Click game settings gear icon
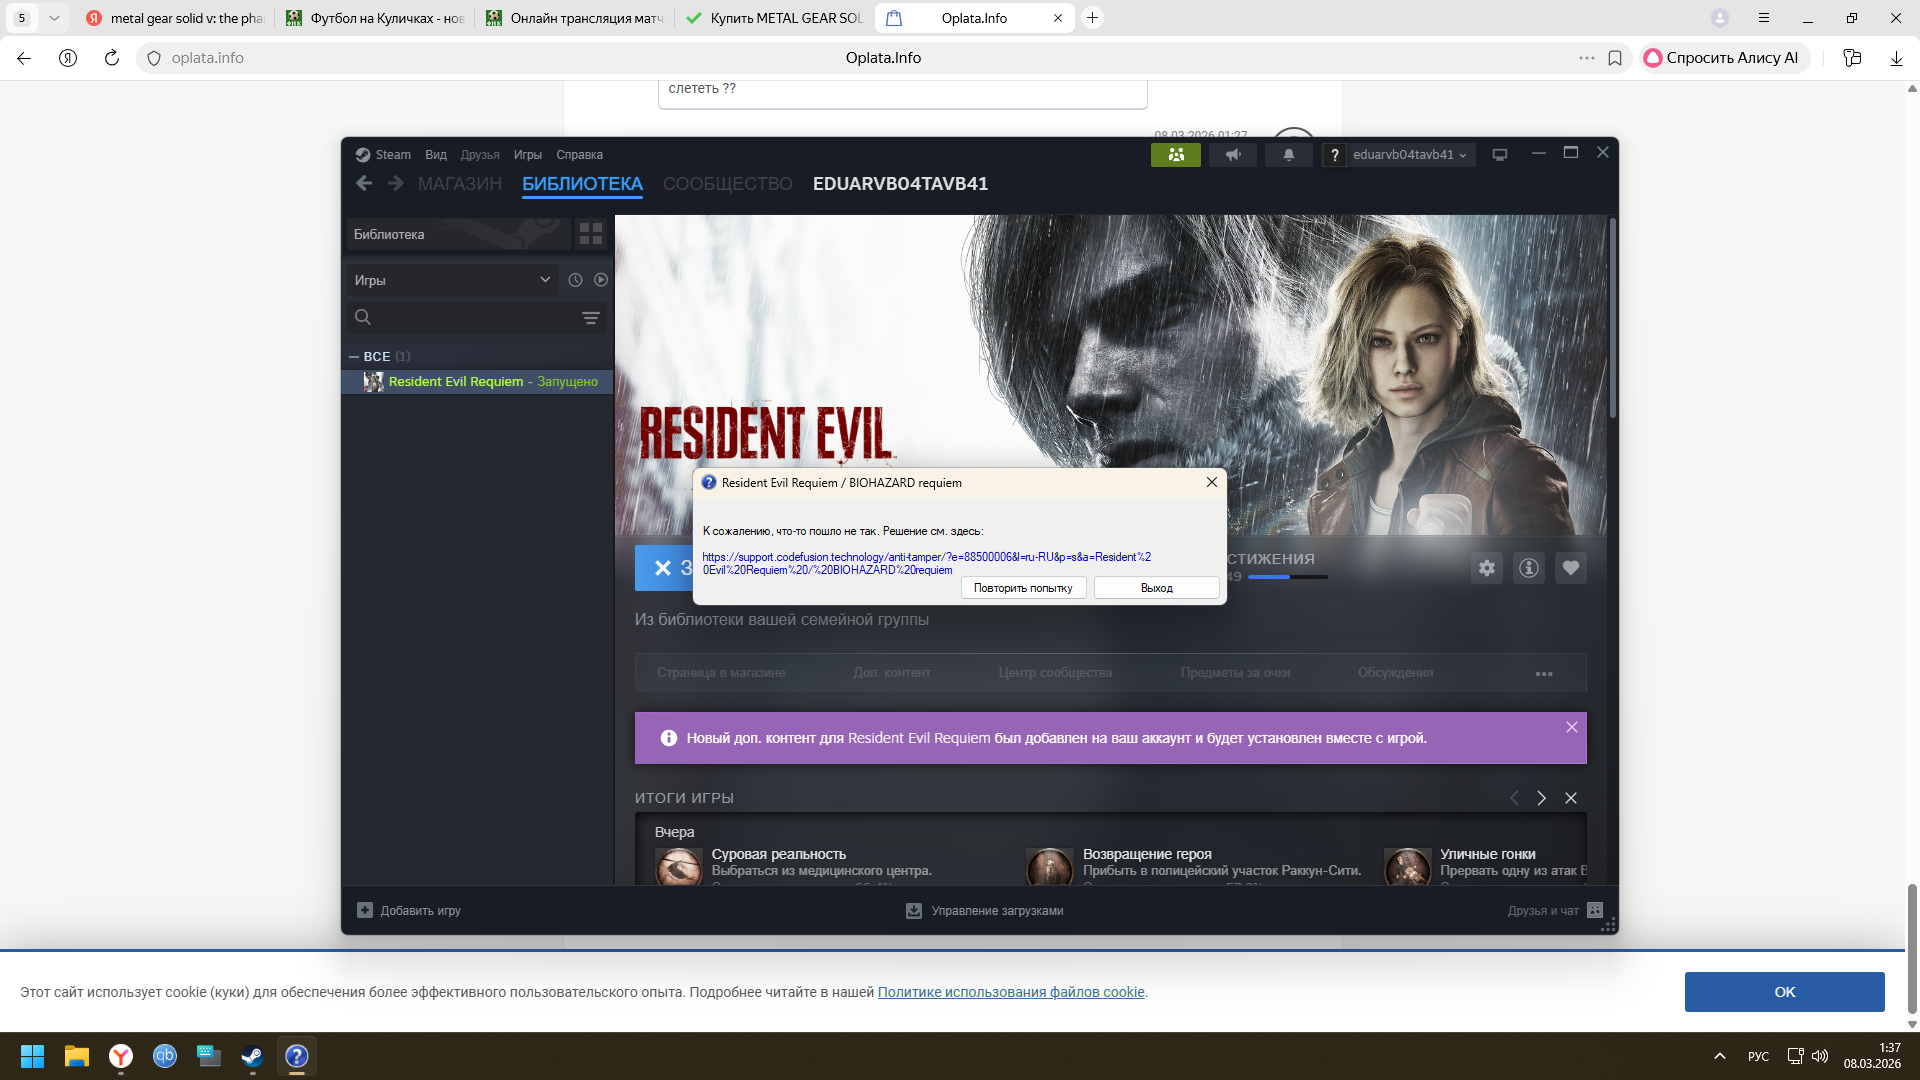The image size is (1920, 1080). pos(1486,568)
